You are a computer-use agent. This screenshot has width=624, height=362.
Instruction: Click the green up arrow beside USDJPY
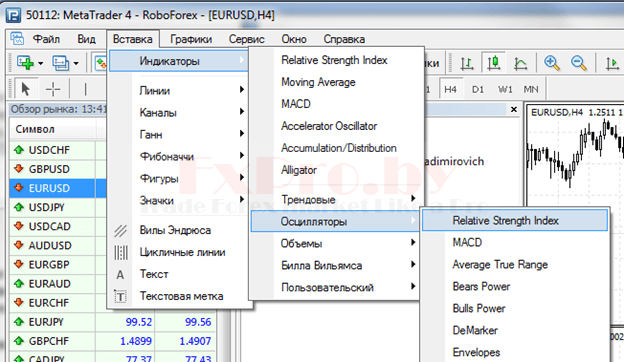(19, 207)
